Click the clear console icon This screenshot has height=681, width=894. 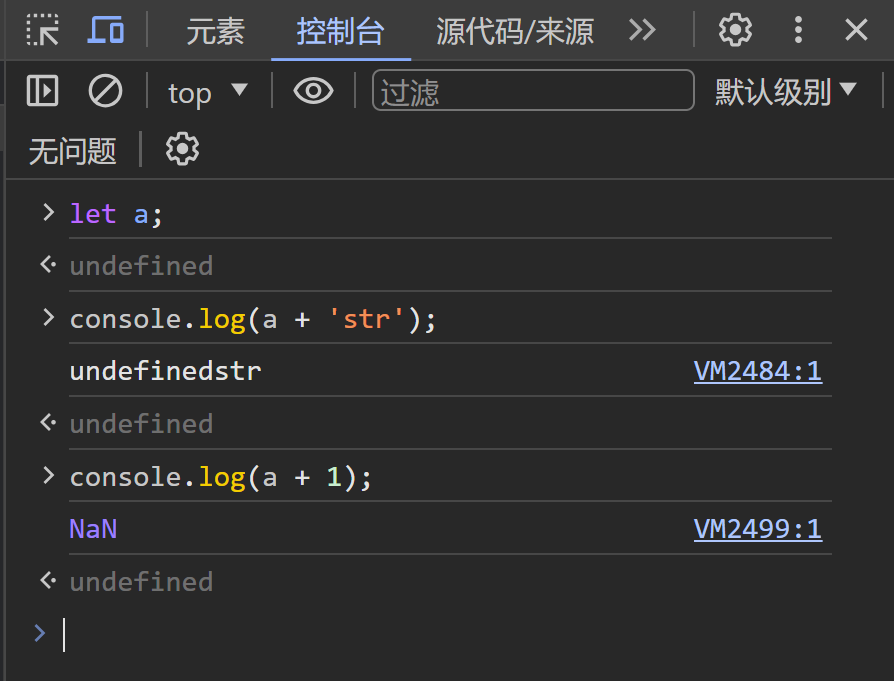pyautogui.click(x=106, y=91)
